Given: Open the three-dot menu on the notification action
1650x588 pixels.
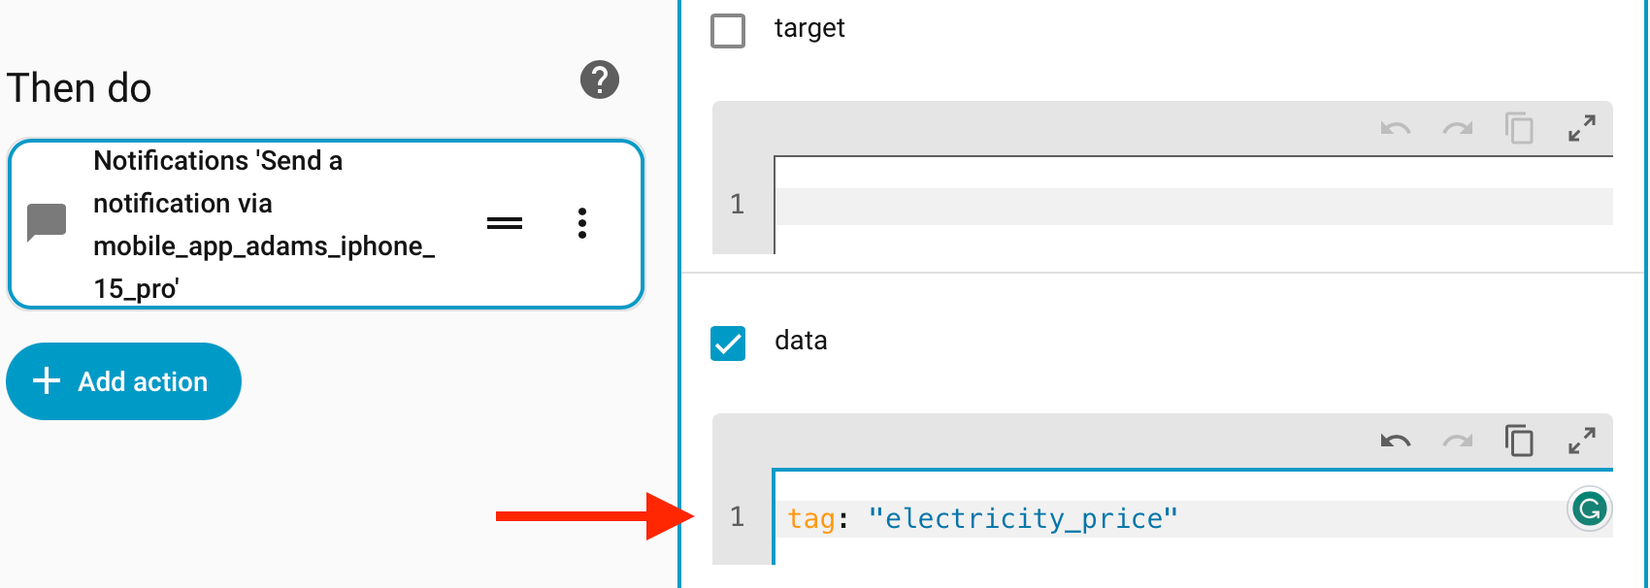Looking at the screenshot, I should 582,223.
